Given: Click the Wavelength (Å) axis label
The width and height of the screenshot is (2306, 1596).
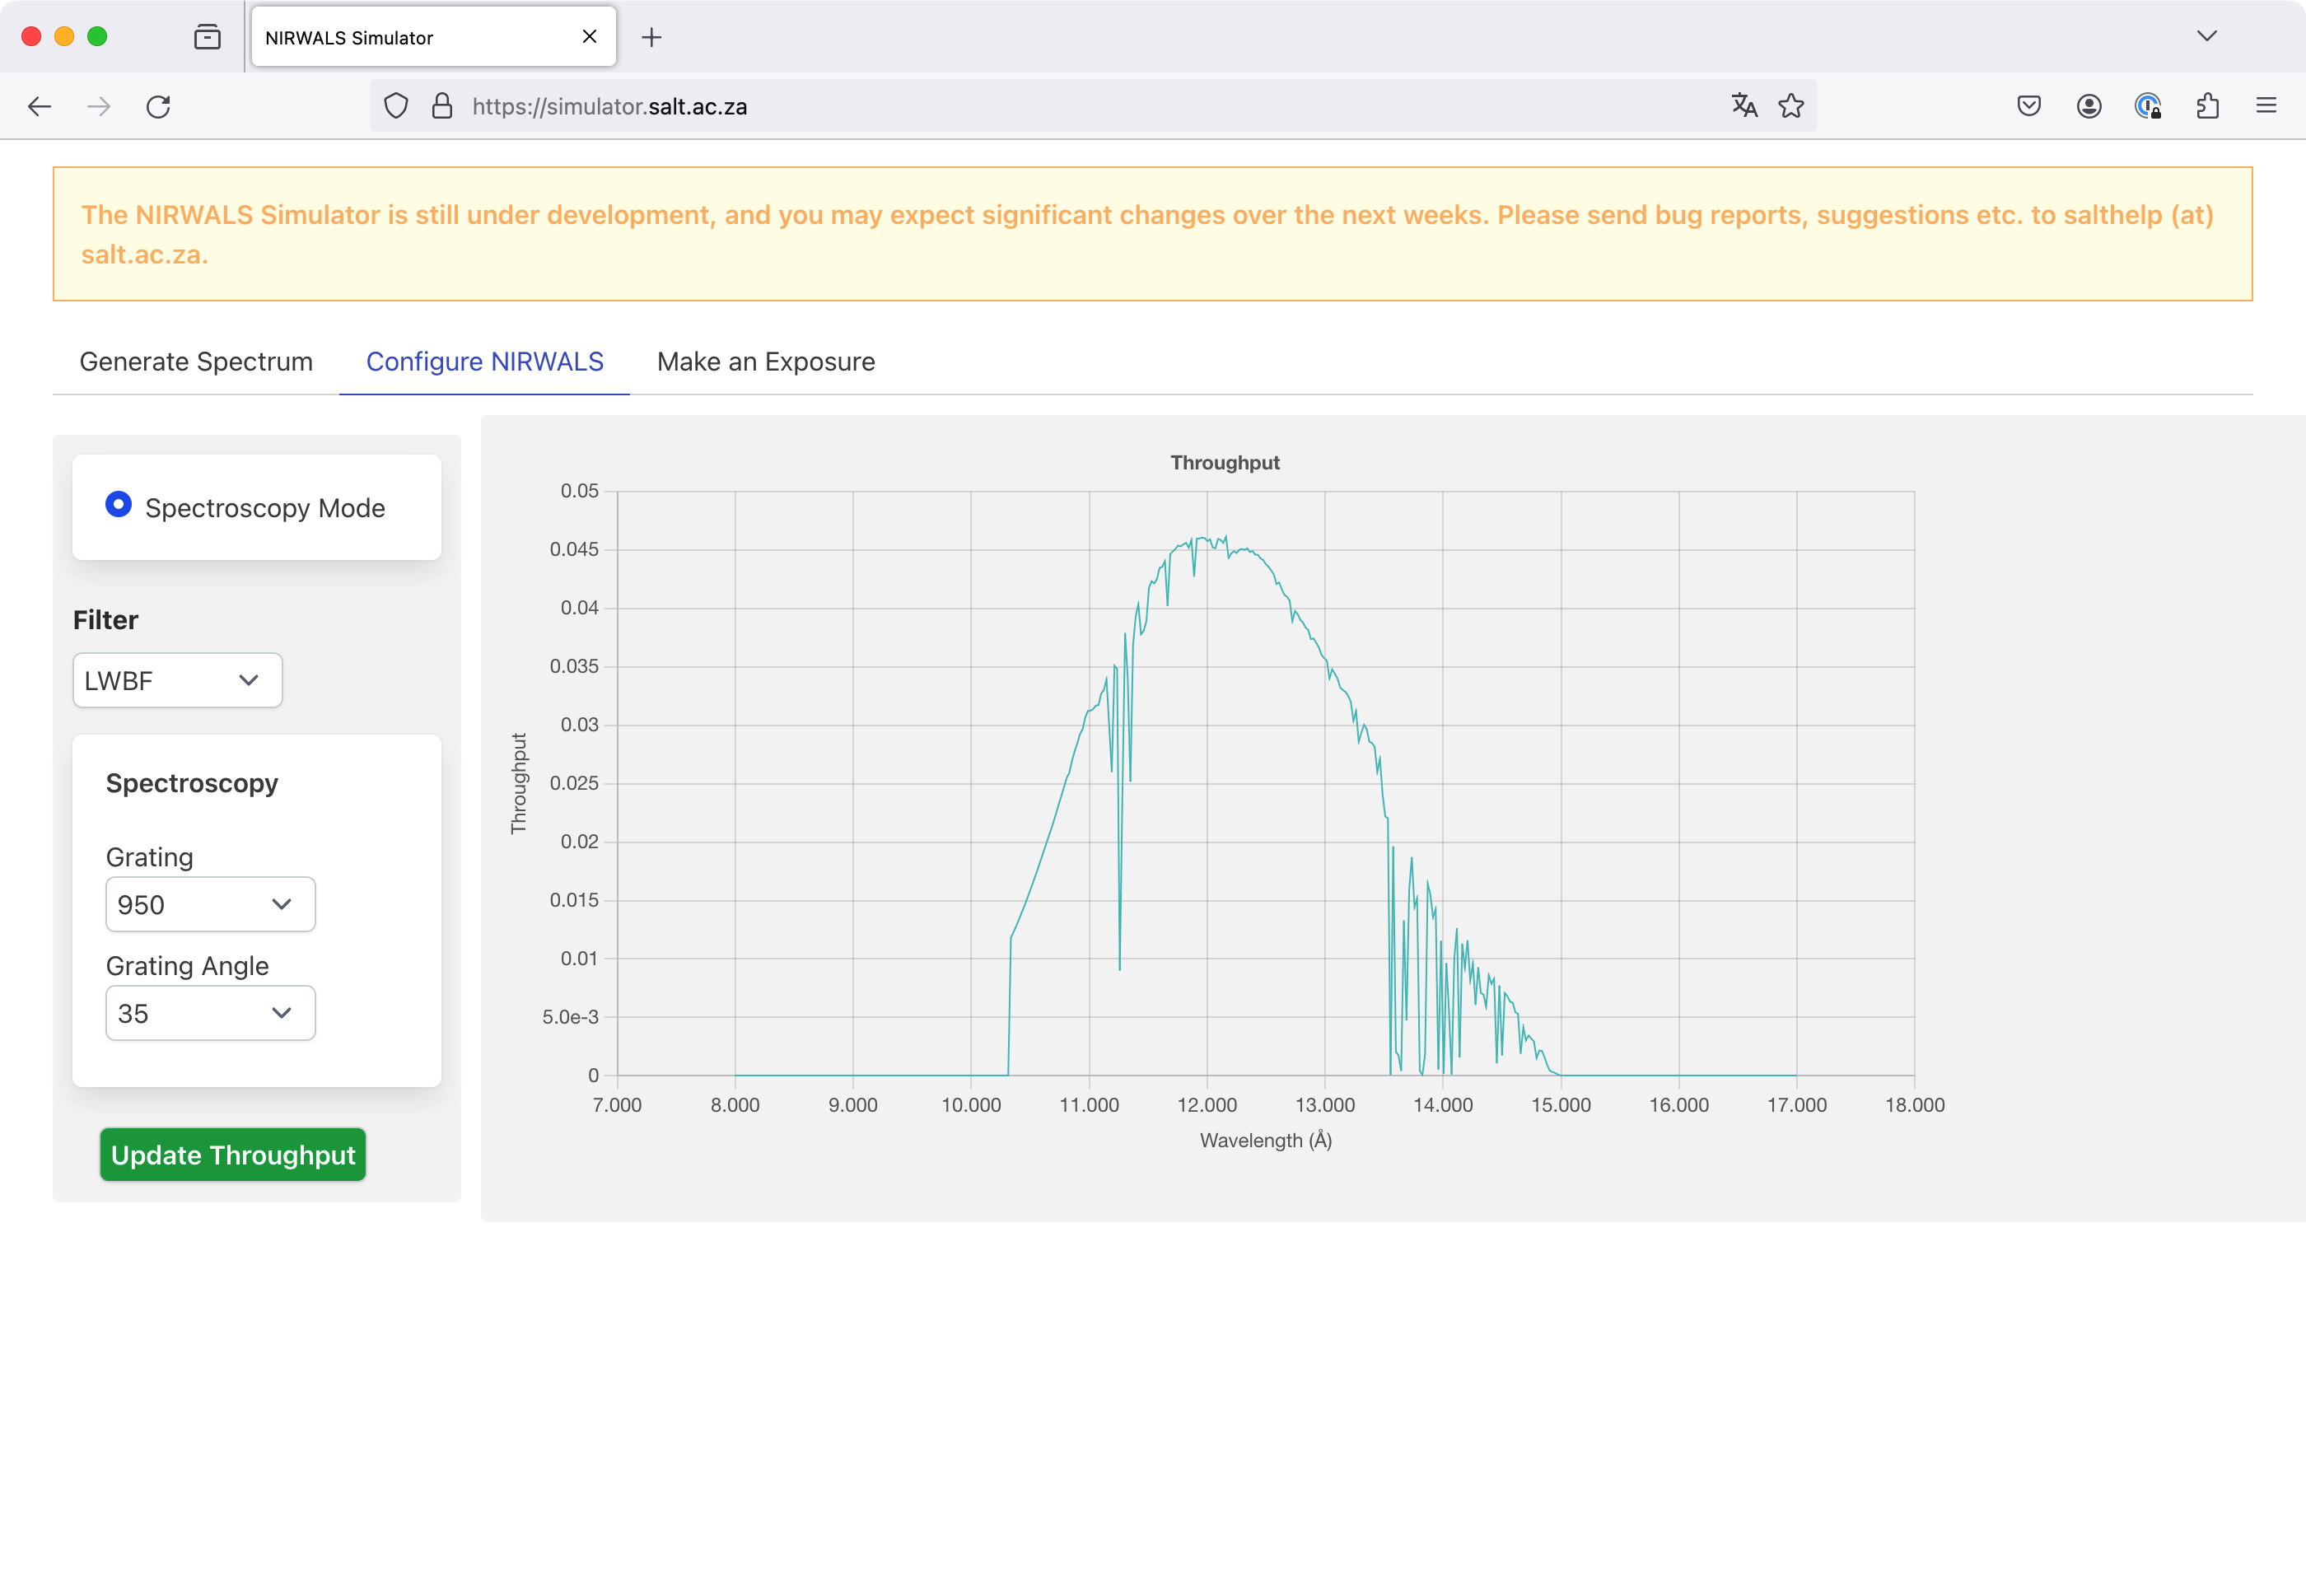Looking at the screenshot, I should pos(1266,1140).
